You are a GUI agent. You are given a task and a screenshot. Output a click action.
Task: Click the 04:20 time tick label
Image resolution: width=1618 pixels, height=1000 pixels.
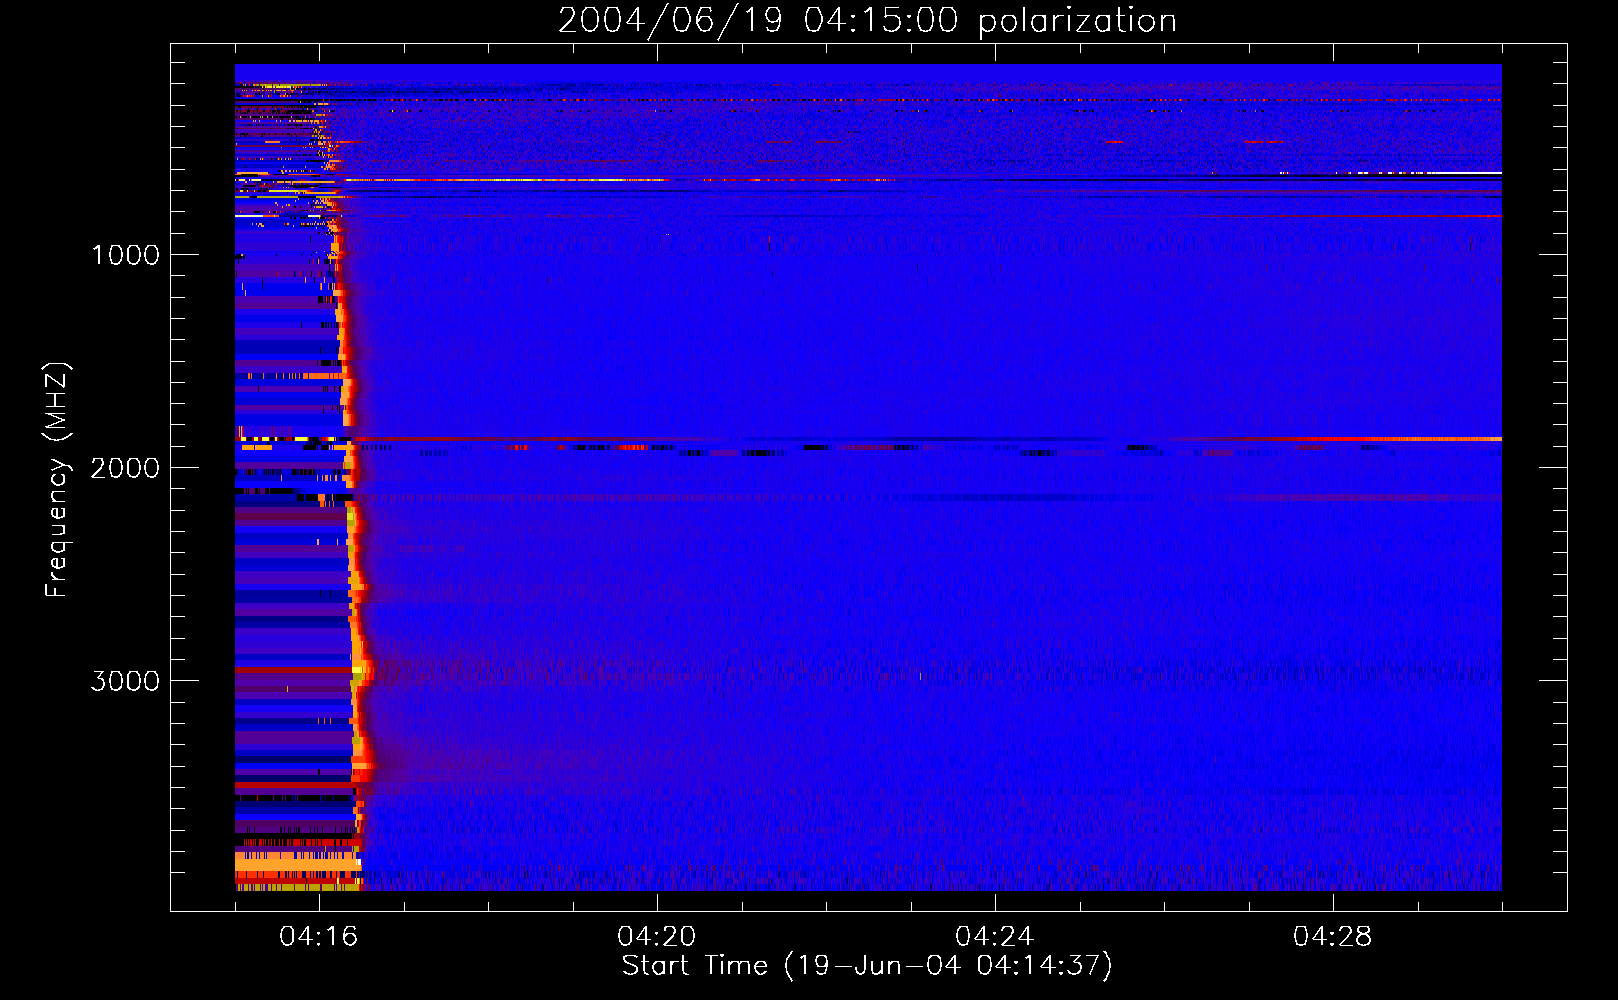[x=657, y=936]
